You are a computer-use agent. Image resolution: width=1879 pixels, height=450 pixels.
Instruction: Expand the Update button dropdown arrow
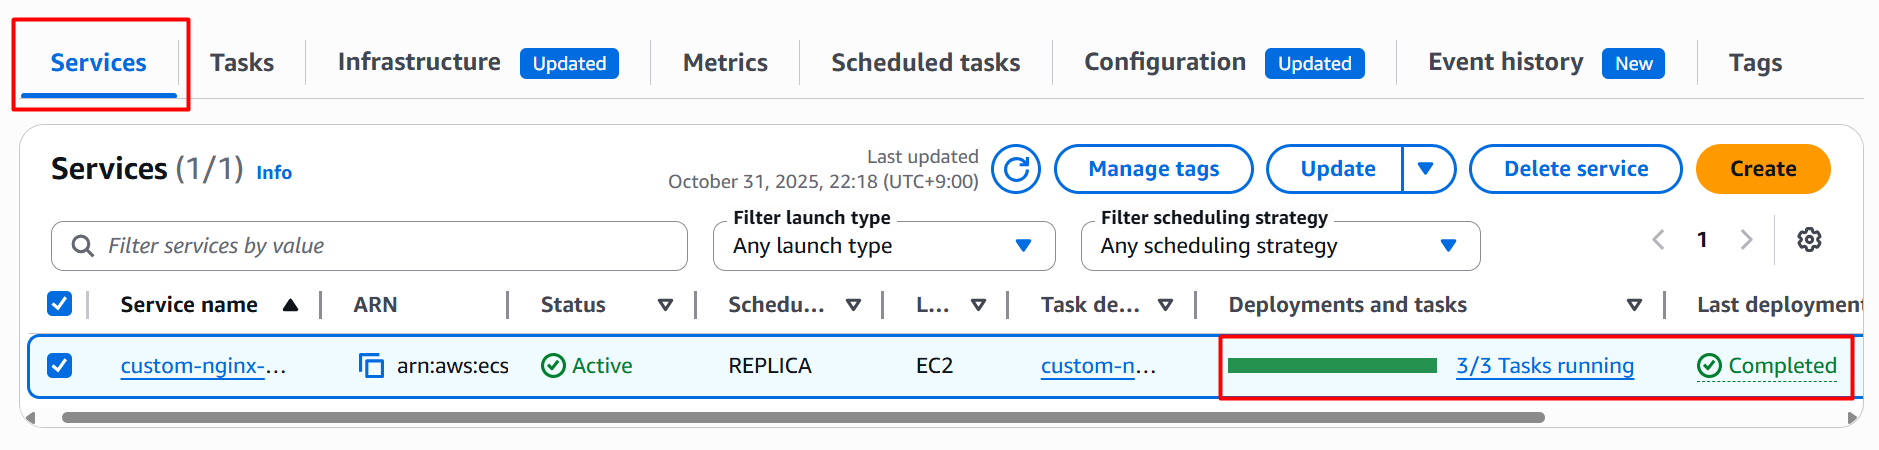pos(1427,169)
